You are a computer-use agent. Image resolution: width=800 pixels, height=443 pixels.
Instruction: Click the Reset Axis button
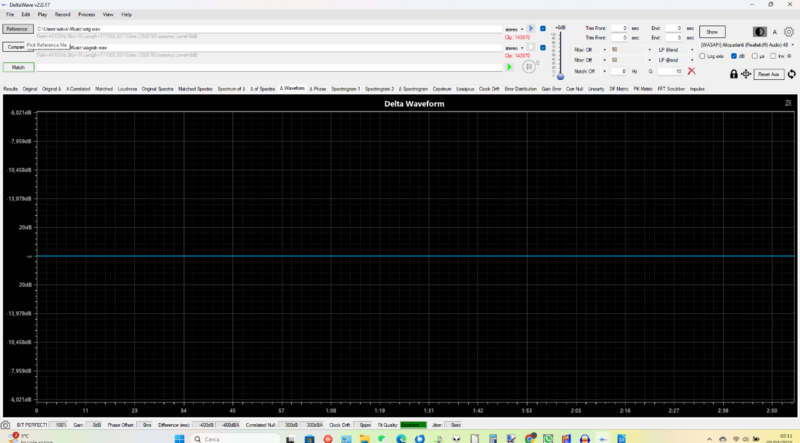[769, 74]
